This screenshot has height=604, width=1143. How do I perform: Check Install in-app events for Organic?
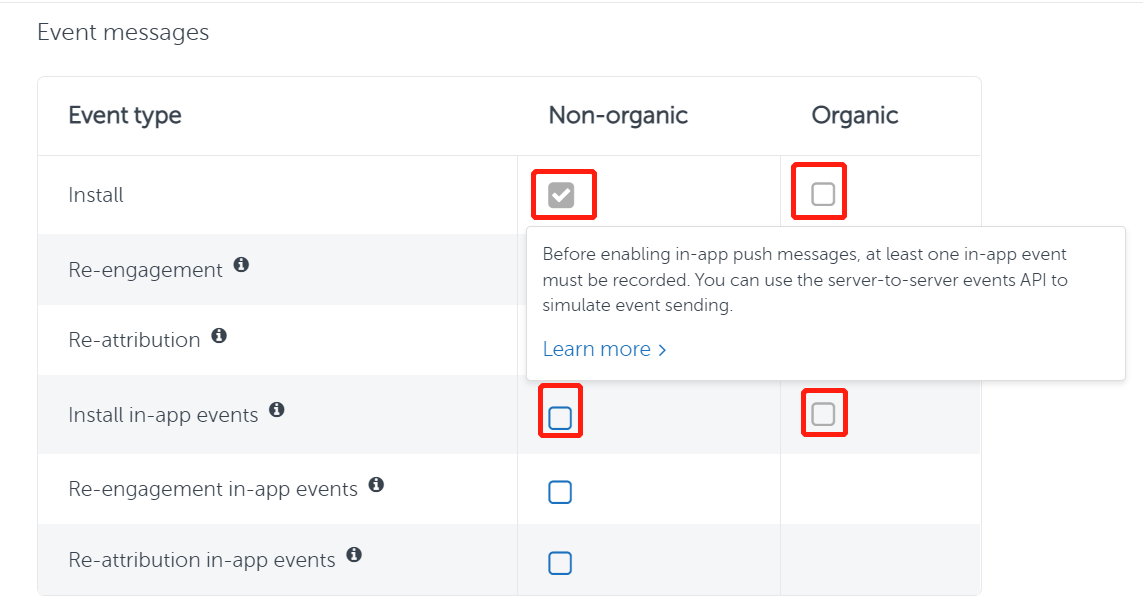[x=823, y=410]
